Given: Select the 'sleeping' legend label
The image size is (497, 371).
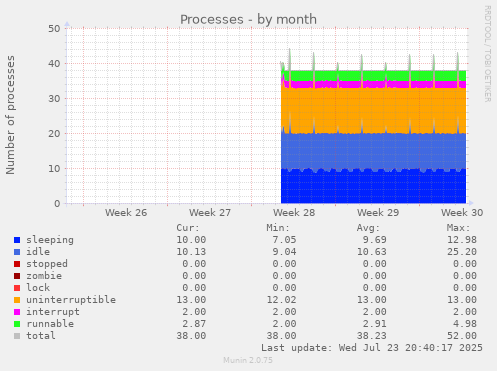Looking at the screenshot, I should [x=50, y=240].
